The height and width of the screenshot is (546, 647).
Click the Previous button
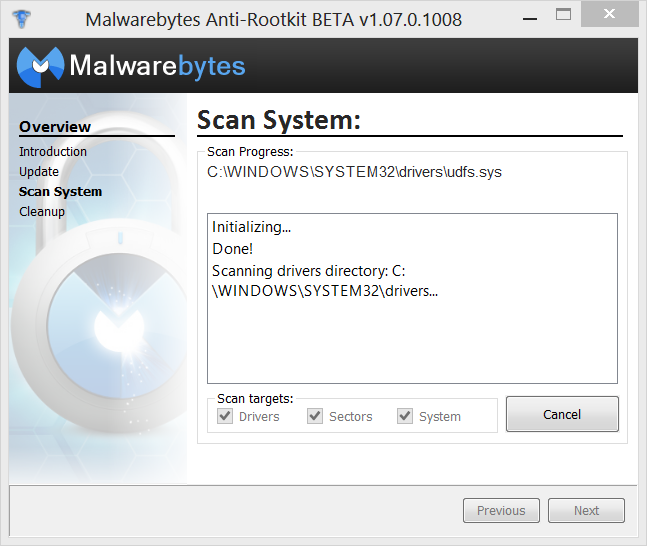click(501, 511)
